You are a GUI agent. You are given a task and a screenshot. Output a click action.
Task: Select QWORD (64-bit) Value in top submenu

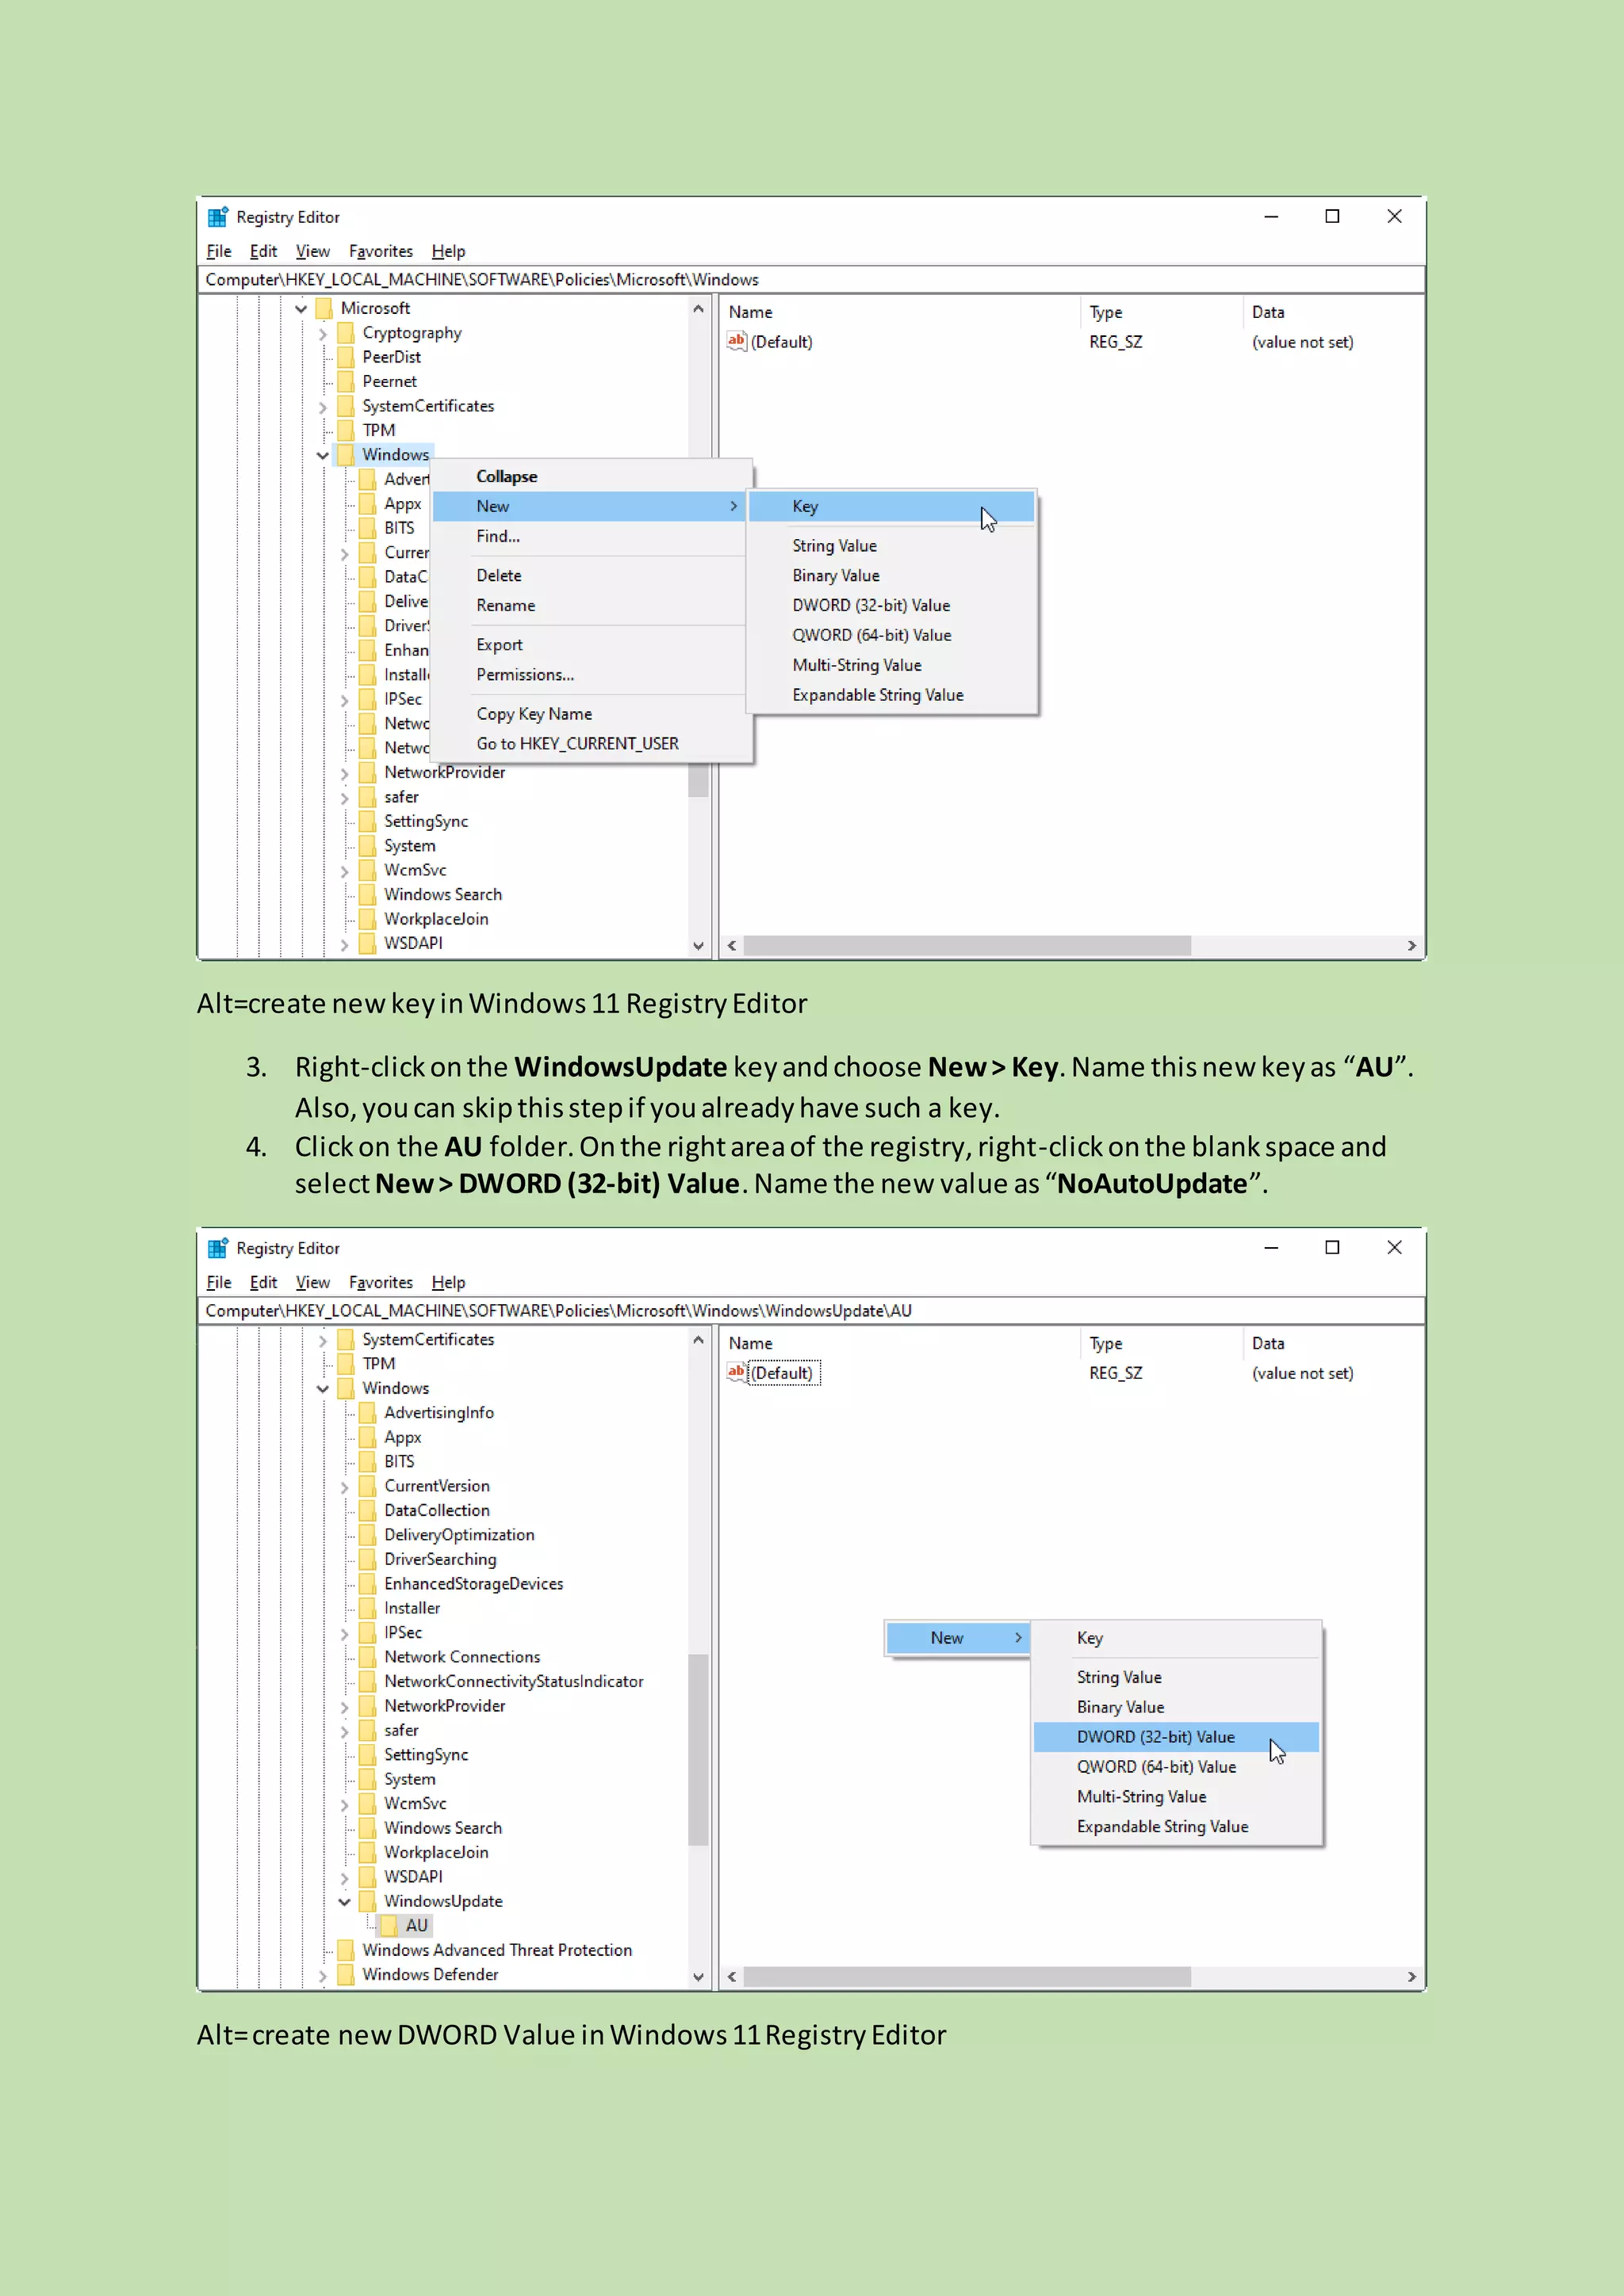point(891,635)
